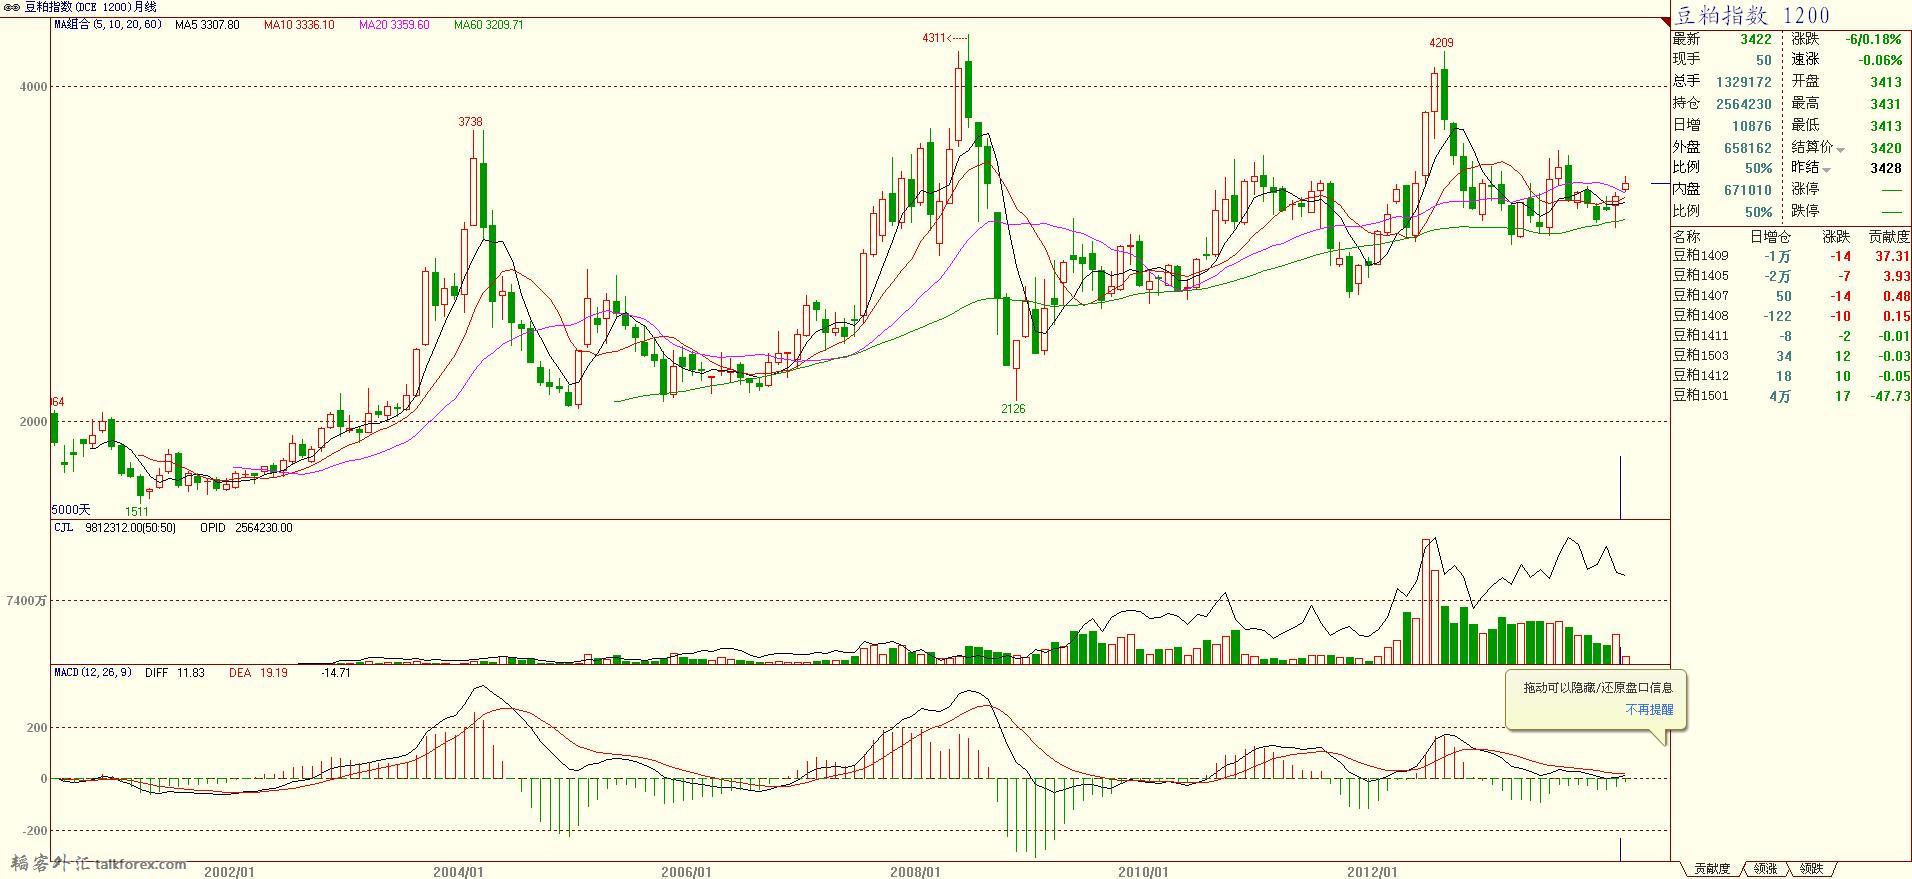This screenshot has height=879, width=1912.
Task: Switch to the 领跌 tab
Action: click(x=1811, y=869)
